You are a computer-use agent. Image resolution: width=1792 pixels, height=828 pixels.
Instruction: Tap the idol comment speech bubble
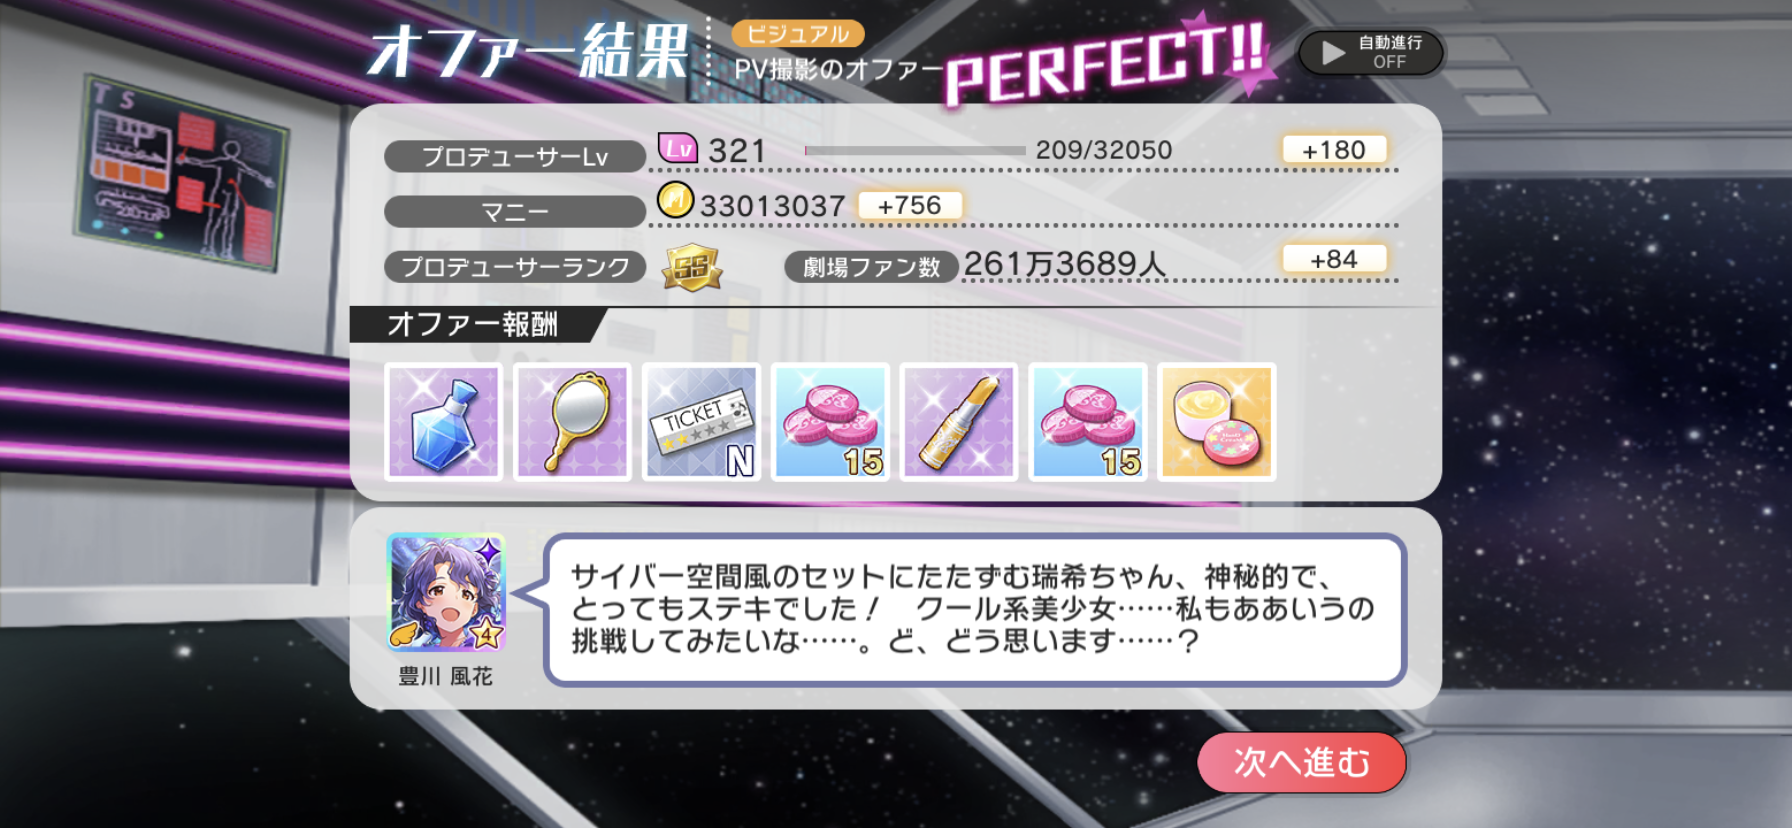(975, 609)
